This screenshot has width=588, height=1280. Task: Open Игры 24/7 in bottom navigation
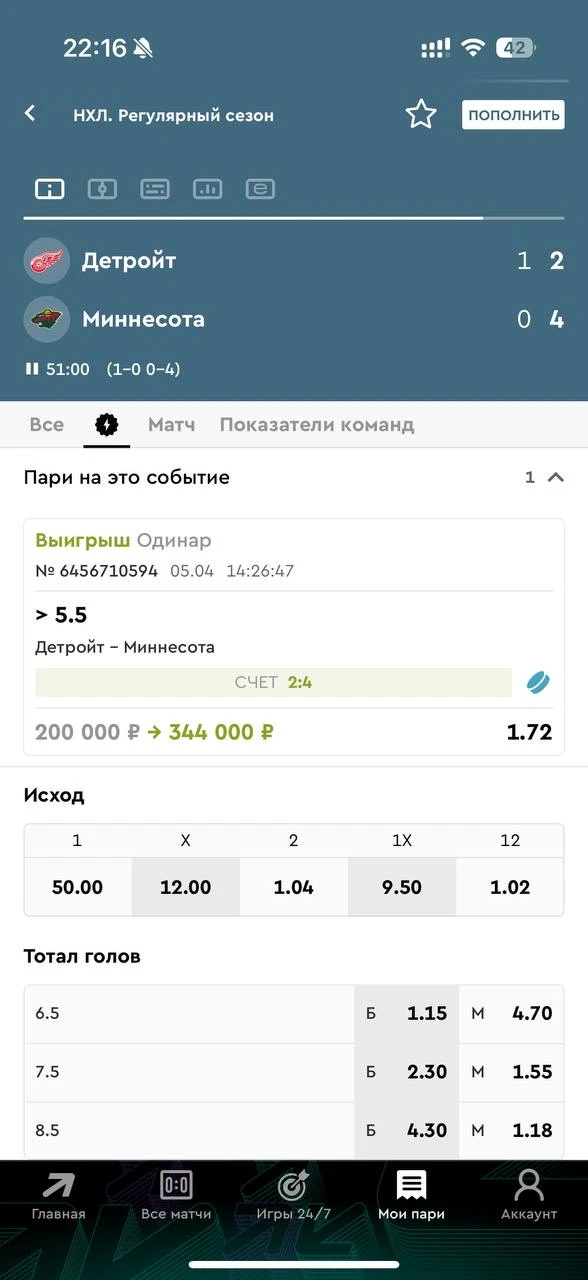coord(293,1195)
